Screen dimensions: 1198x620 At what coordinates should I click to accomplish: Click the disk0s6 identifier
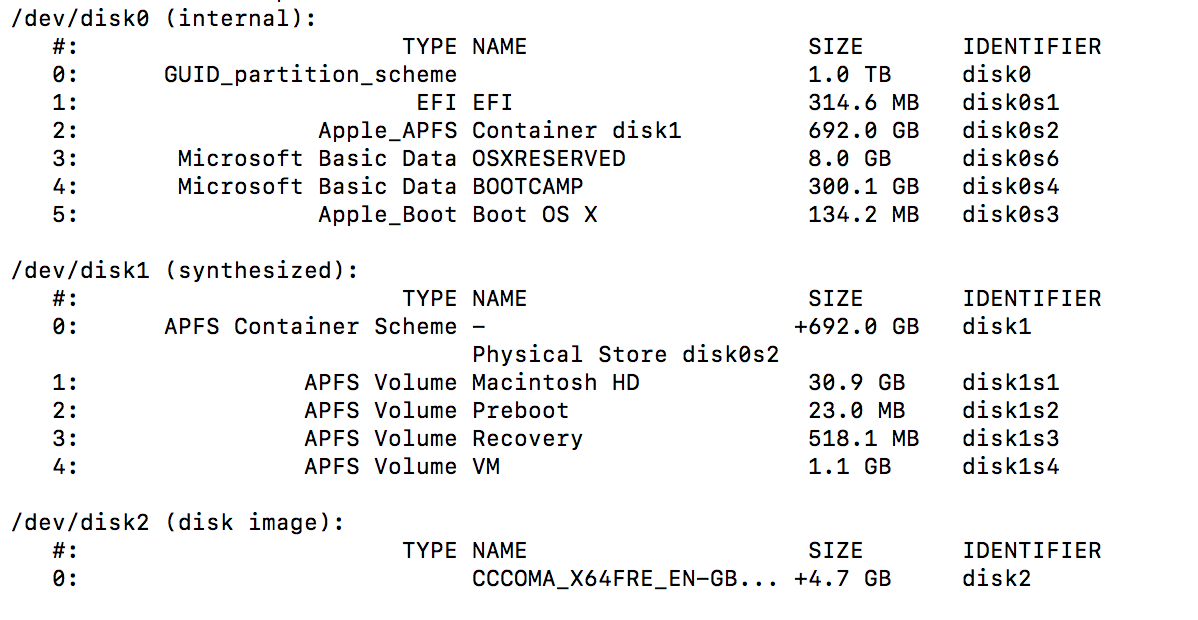1010,158
